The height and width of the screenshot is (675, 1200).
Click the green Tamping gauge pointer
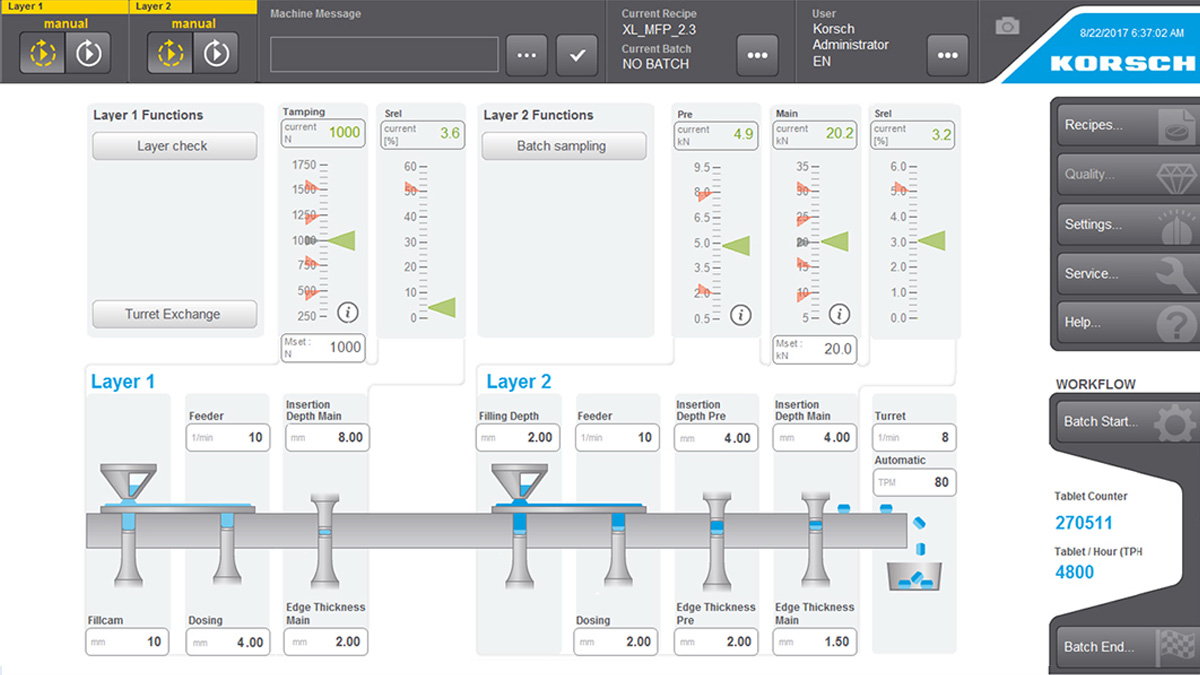342,240
